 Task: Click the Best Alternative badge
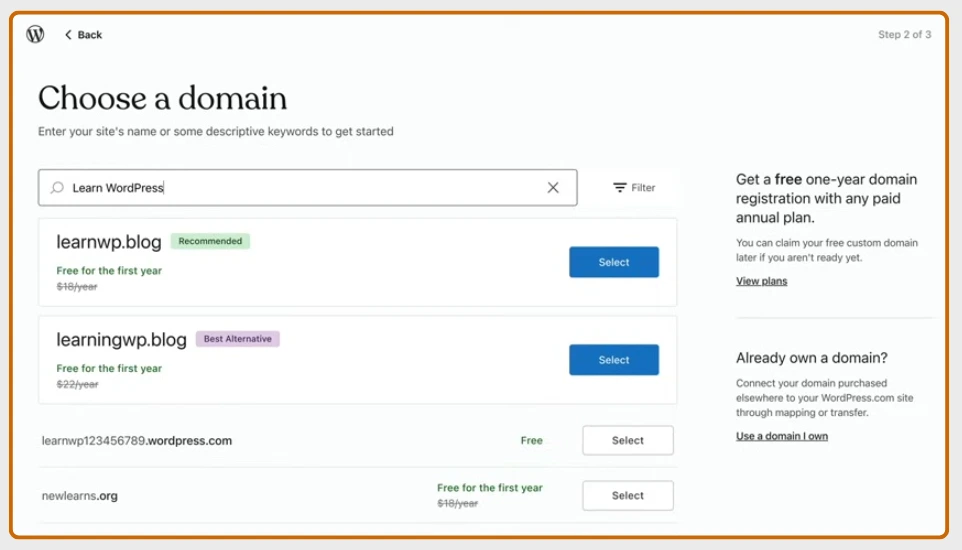[x=237, y=339]
